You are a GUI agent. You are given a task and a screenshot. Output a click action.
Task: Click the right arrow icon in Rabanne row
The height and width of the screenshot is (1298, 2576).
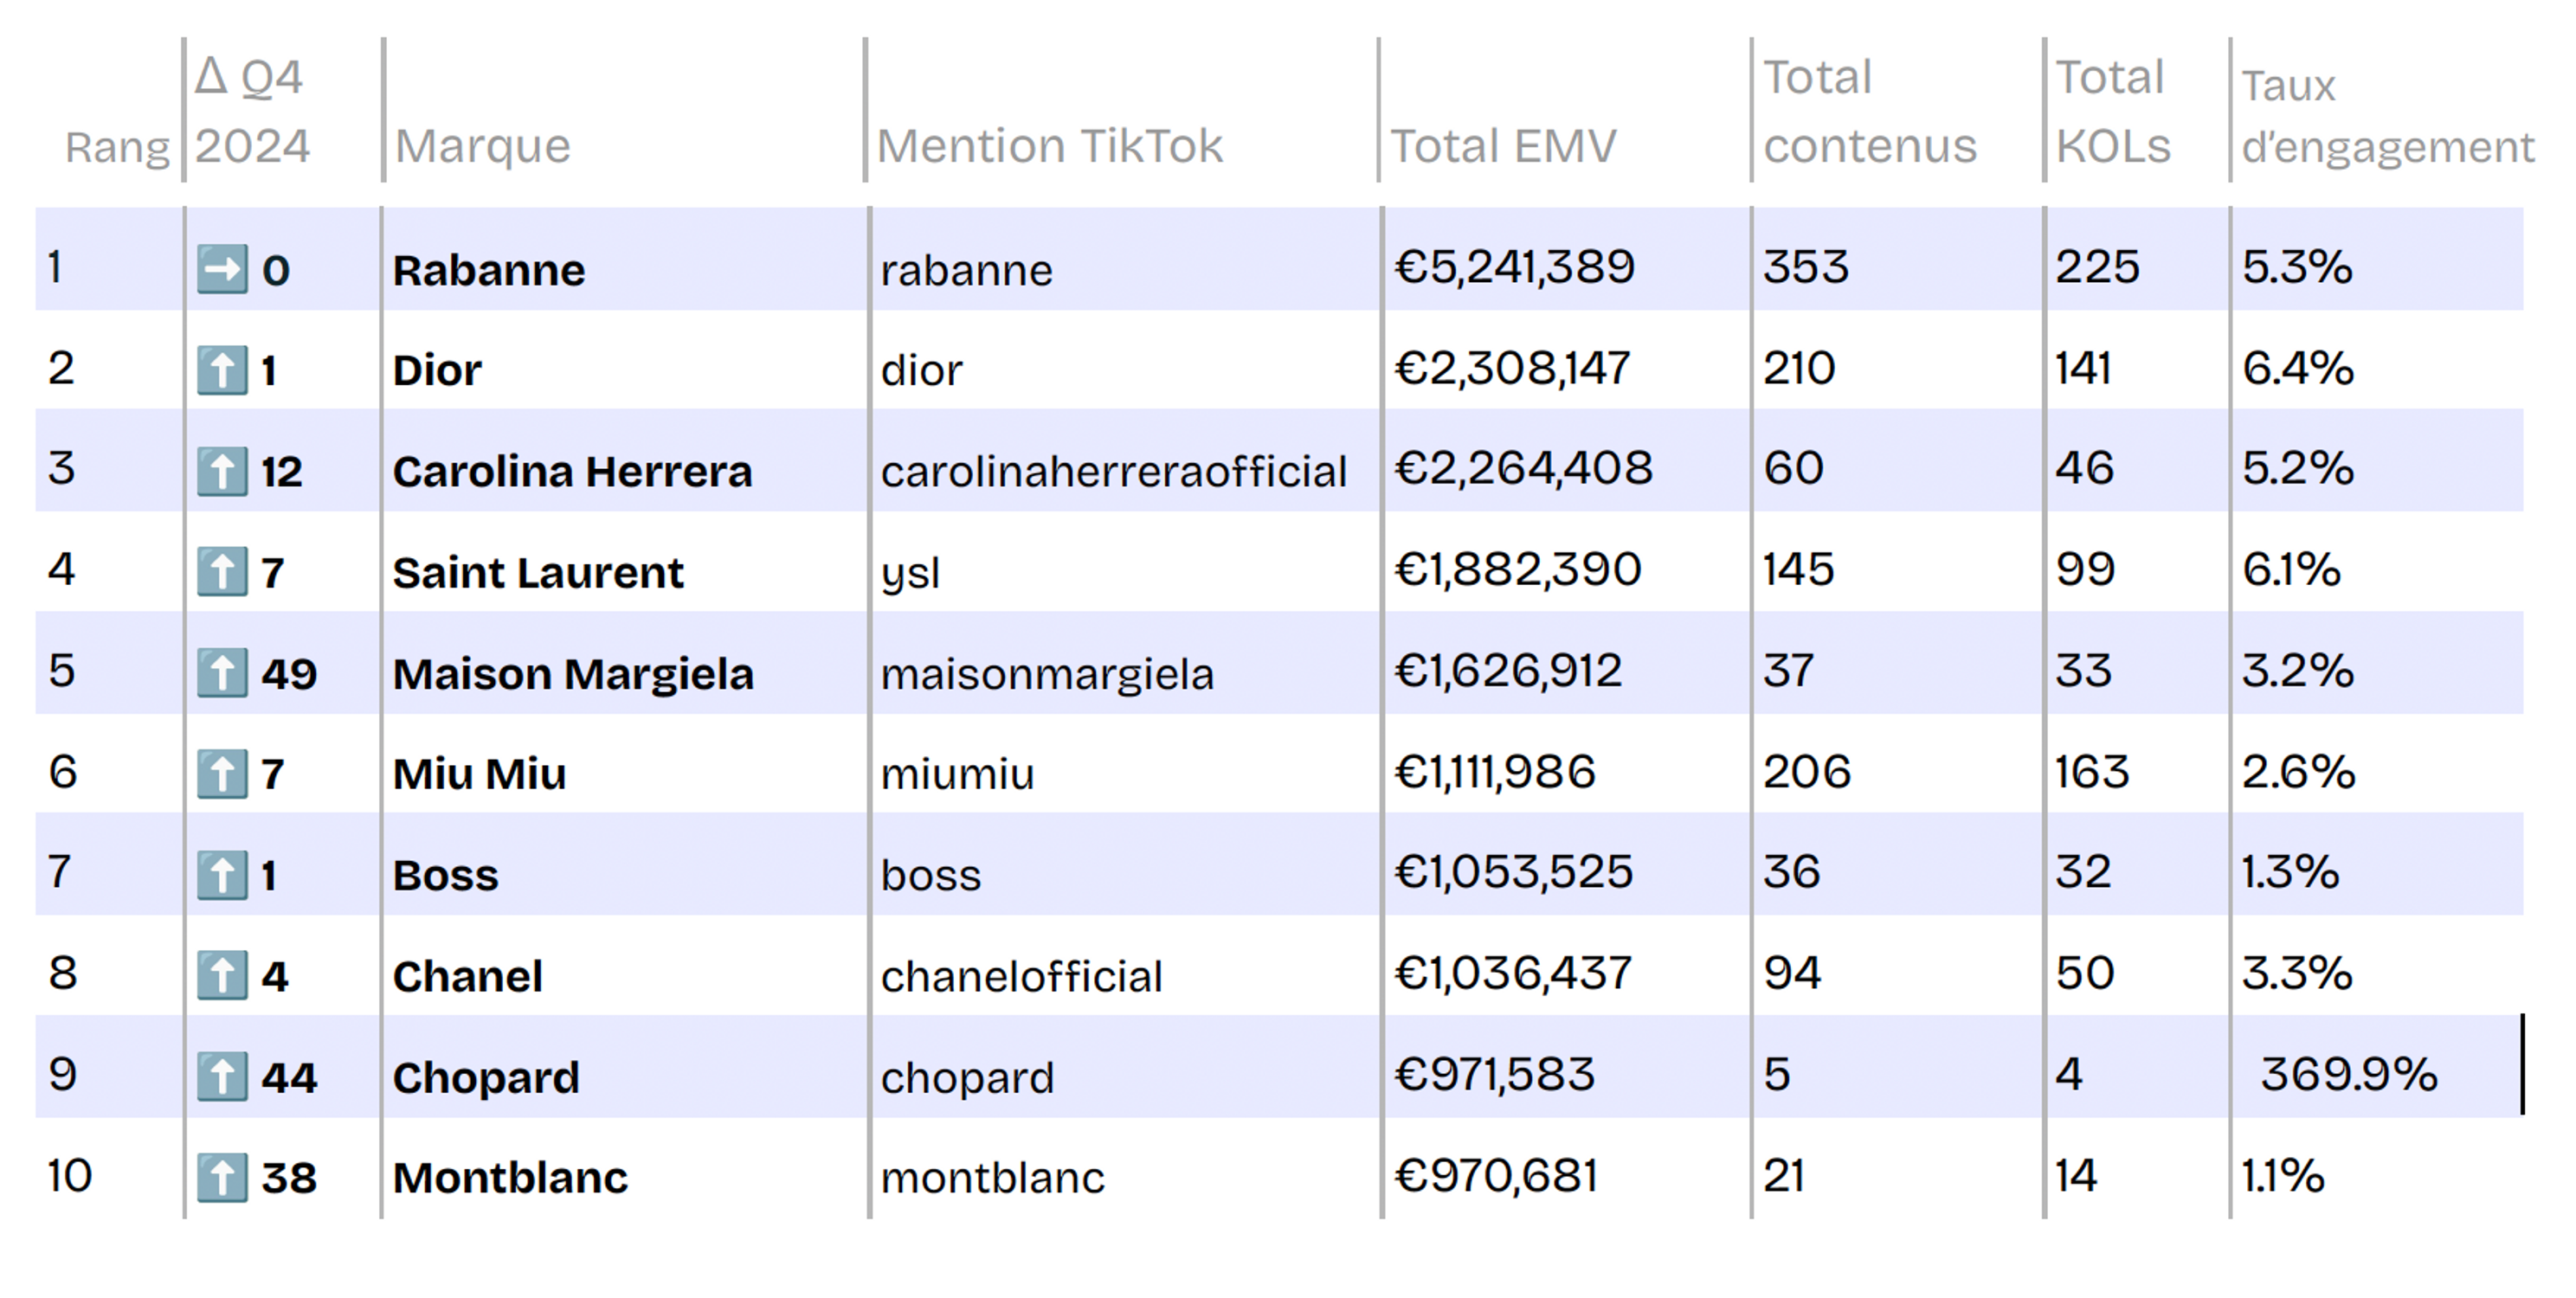[x=222, y=269]
